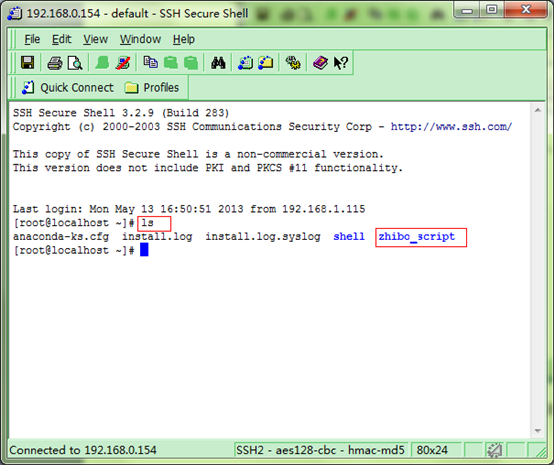
Task: Minimize the SSH Secure Shell window
Action: click(467, 10)
